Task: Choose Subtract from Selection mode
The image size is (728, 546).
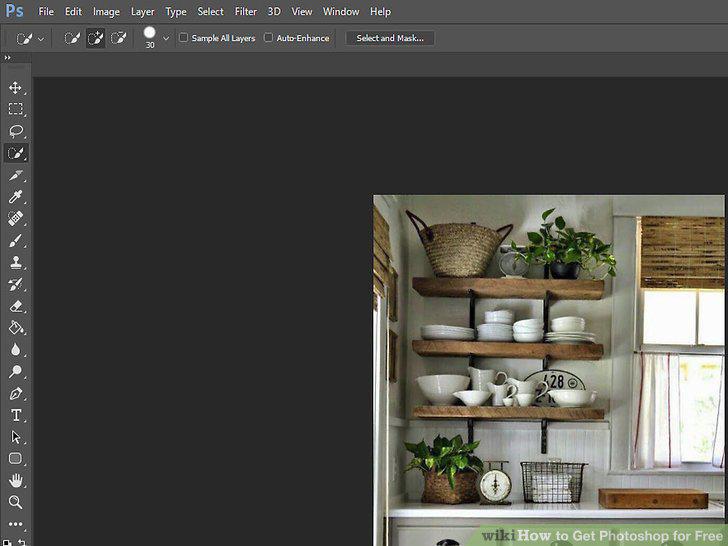Action: tap(118, 38)
